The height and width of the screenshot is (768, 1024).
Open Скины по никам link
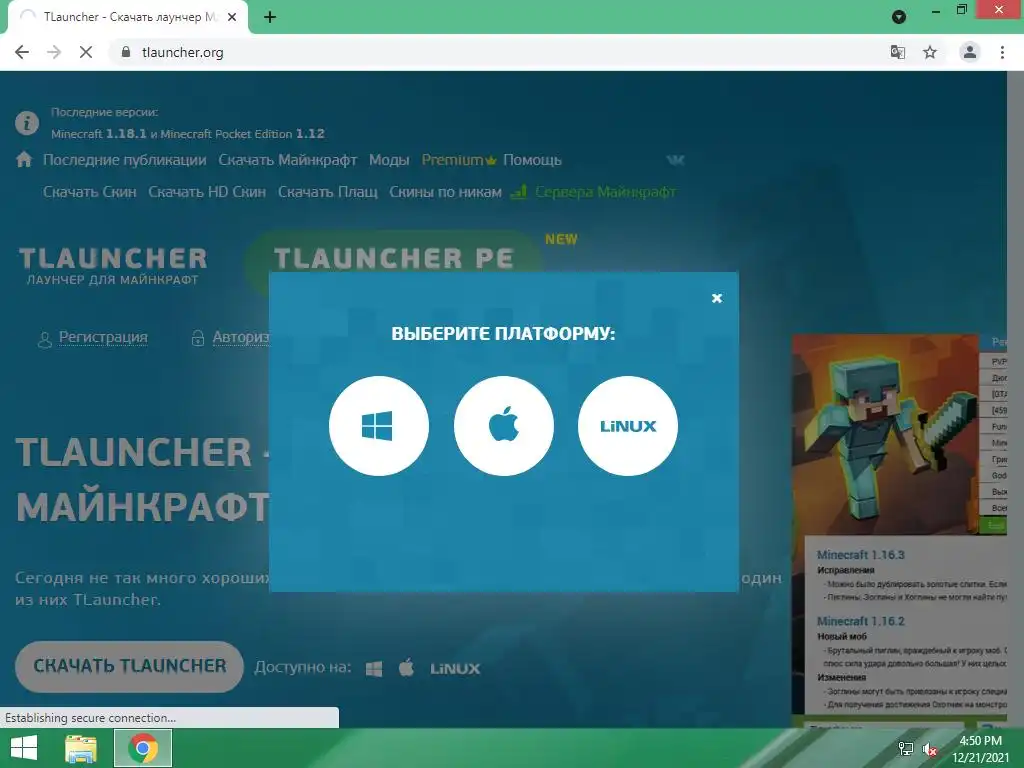(x=445, y=192)
